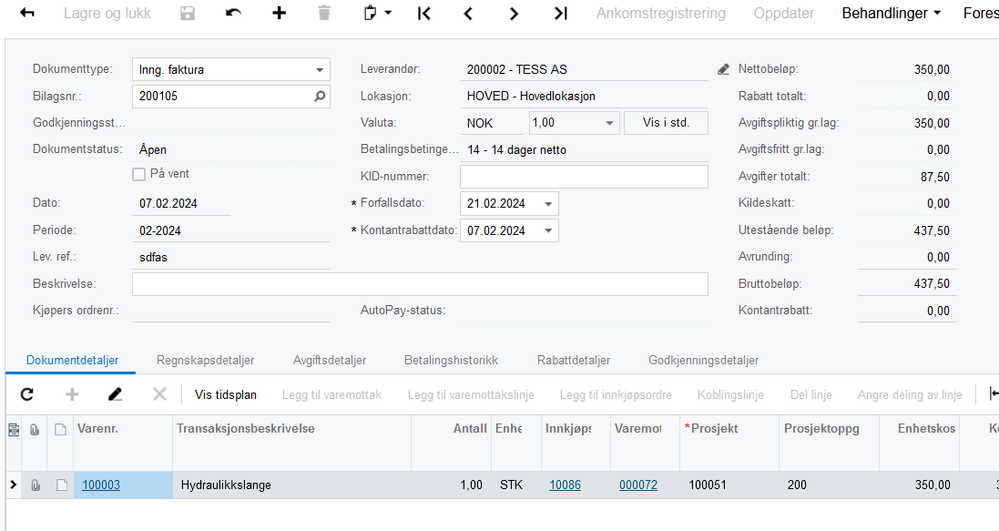The image size is (999, 531).
Task: Jump to the first record
Action: point(424,13)
